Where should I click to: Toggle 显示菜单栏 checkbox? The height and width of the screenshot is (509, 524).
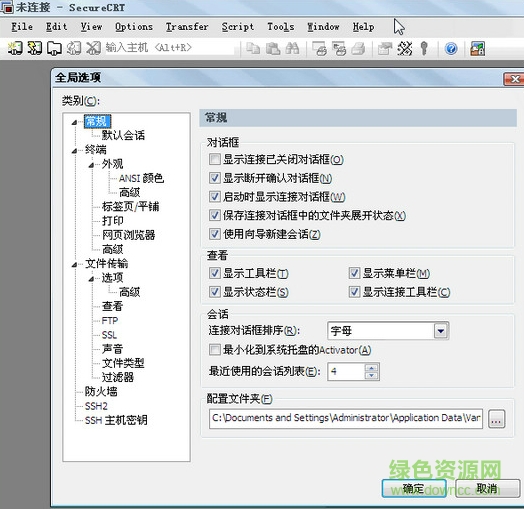[x=354, y=273]
